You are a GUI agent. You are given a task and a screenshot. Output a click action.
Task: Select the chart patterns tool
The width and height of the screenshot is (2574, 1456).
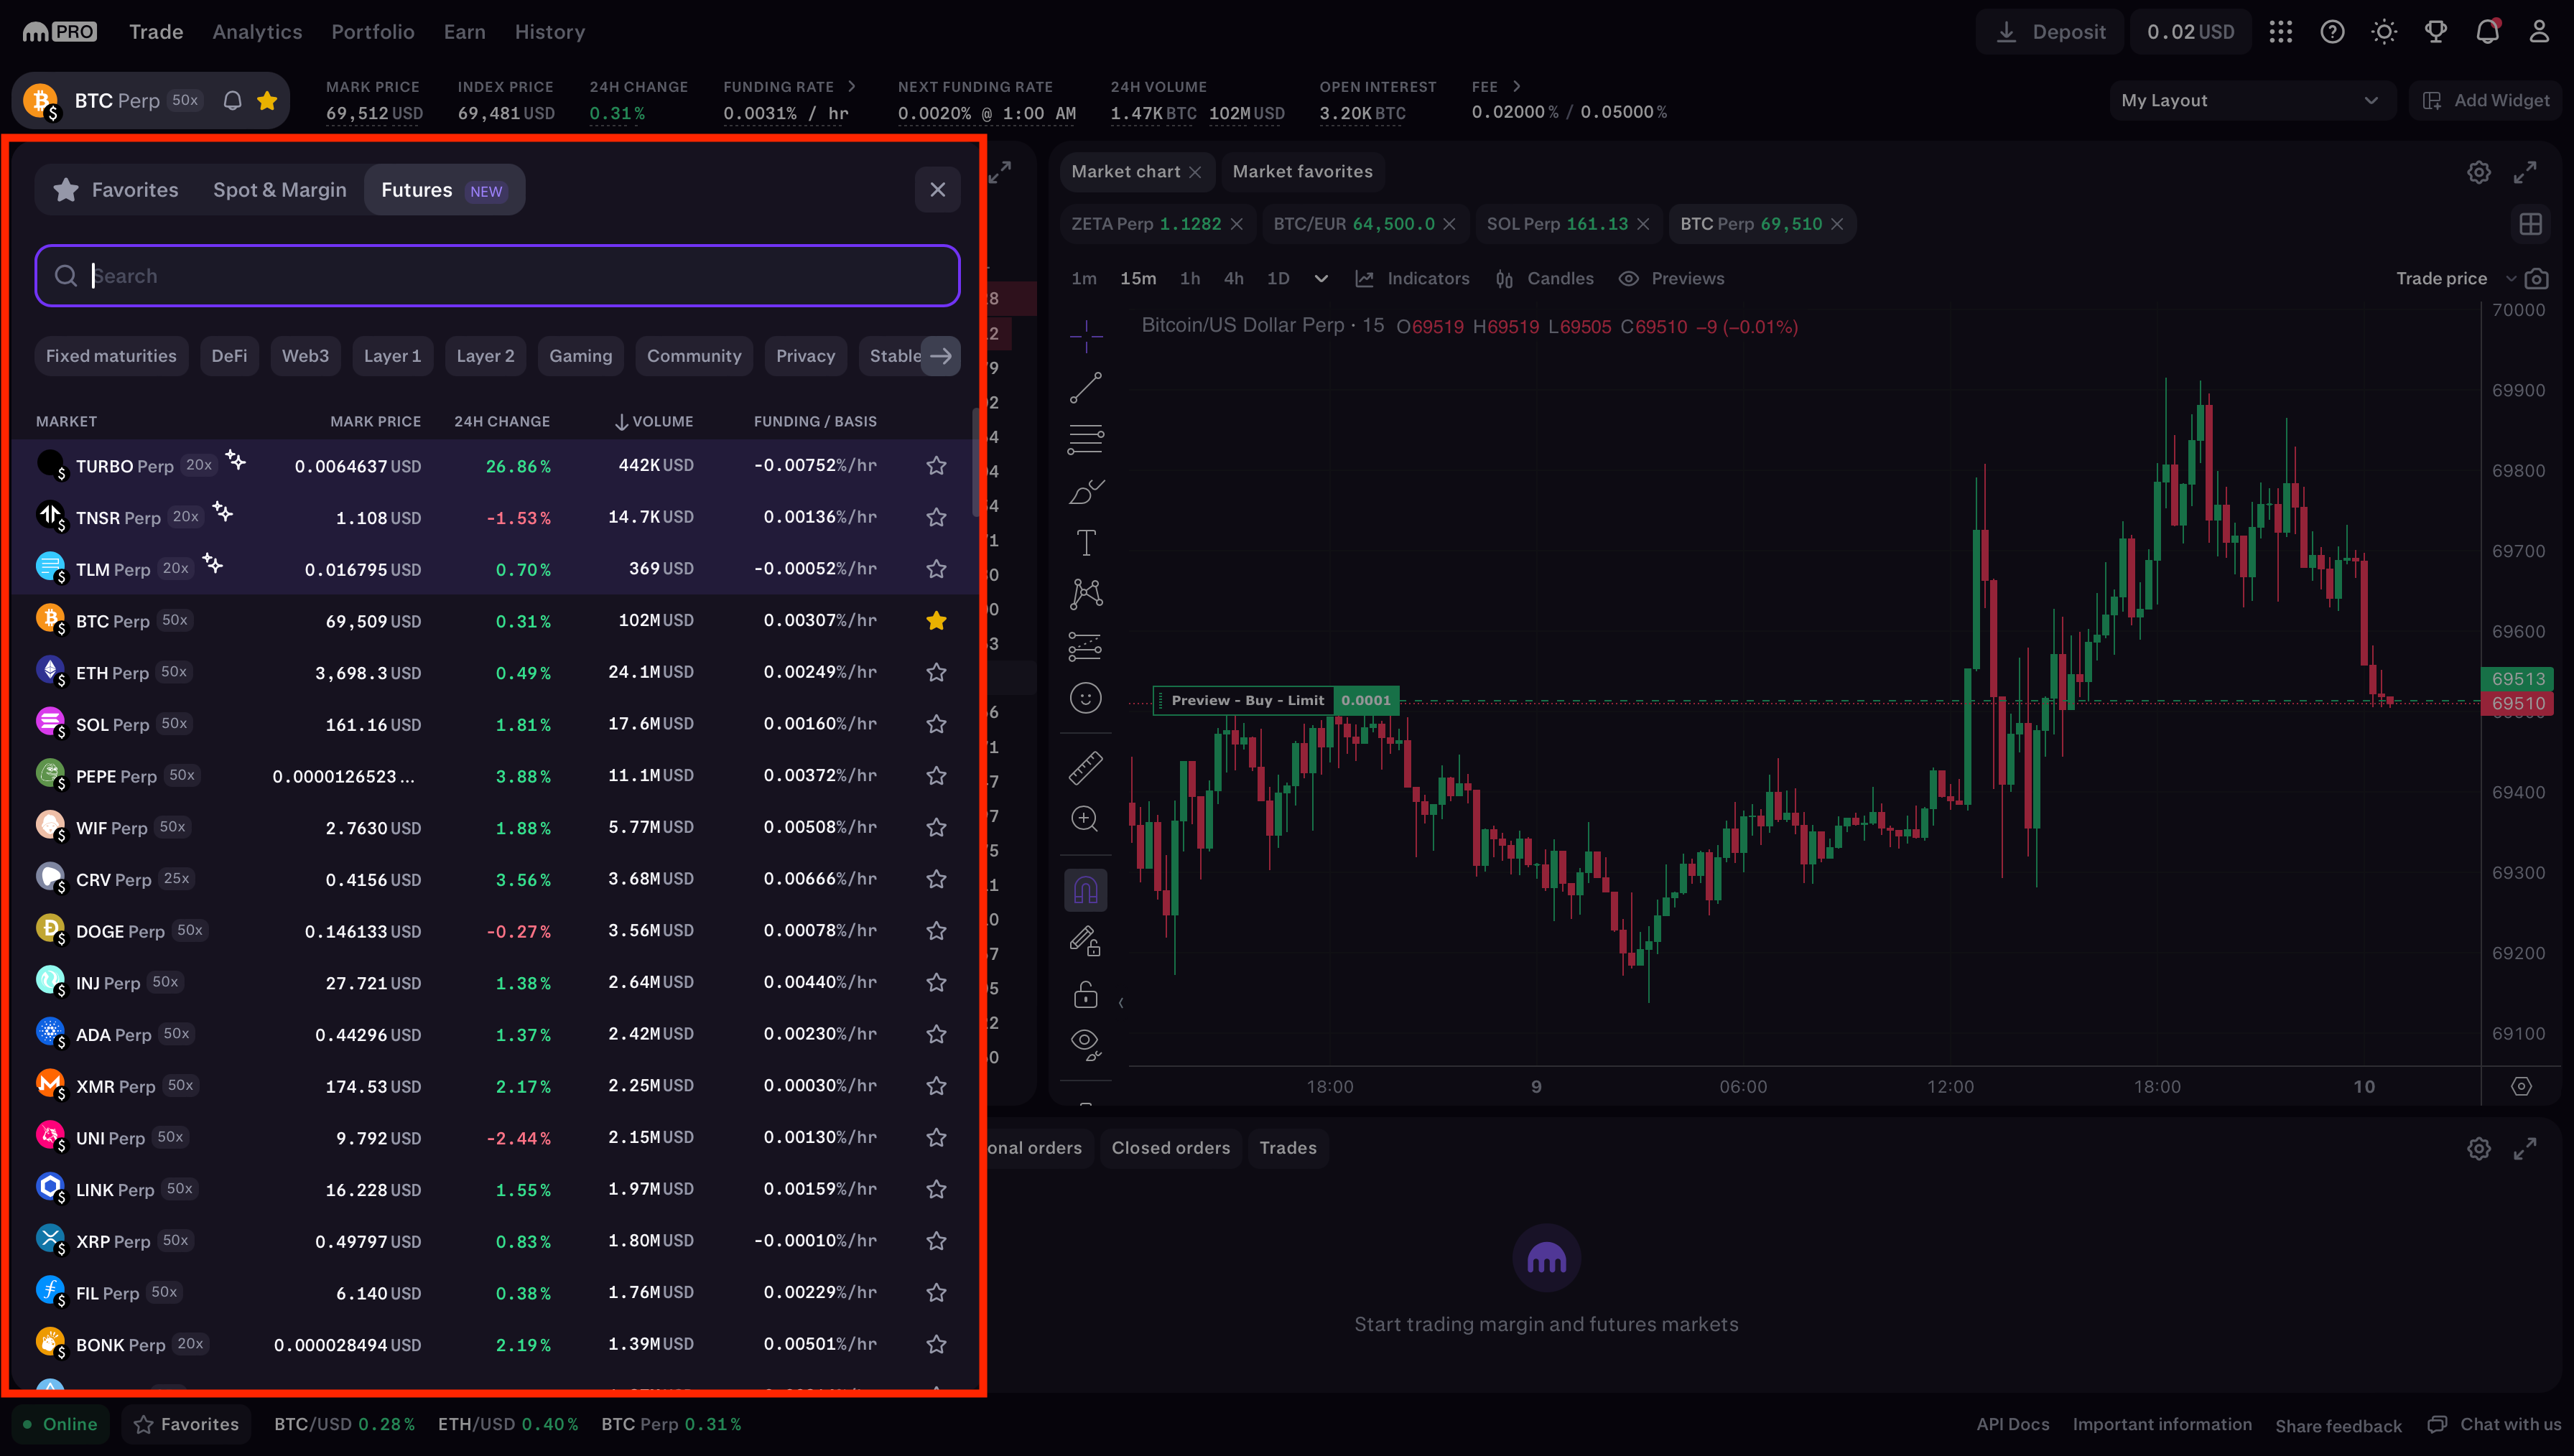pos(1085,594)
